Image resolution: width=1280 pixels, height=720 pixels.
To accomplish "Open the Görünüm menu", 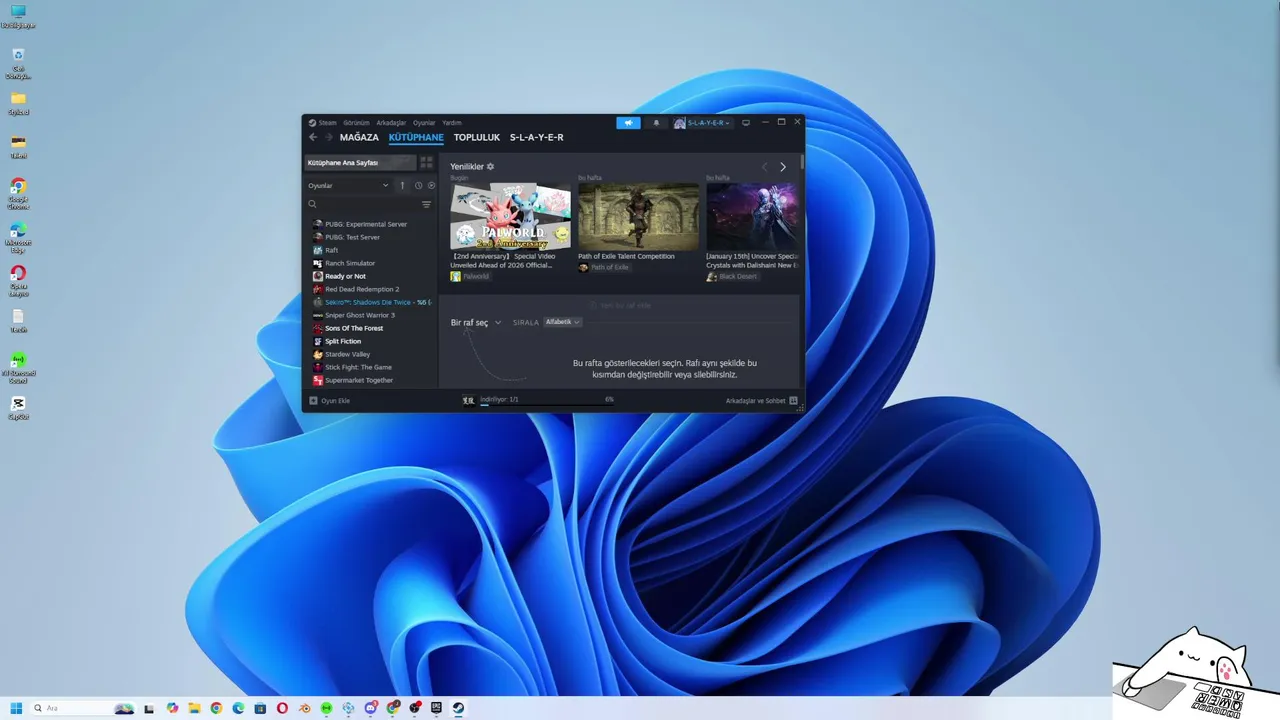I will (x=356, y=123).
